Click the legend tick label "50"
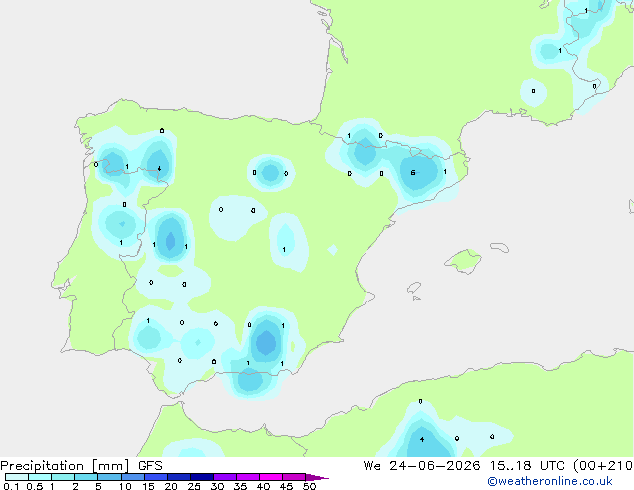The height and width of the screenshot is (490, 634). tap(309, 486)
